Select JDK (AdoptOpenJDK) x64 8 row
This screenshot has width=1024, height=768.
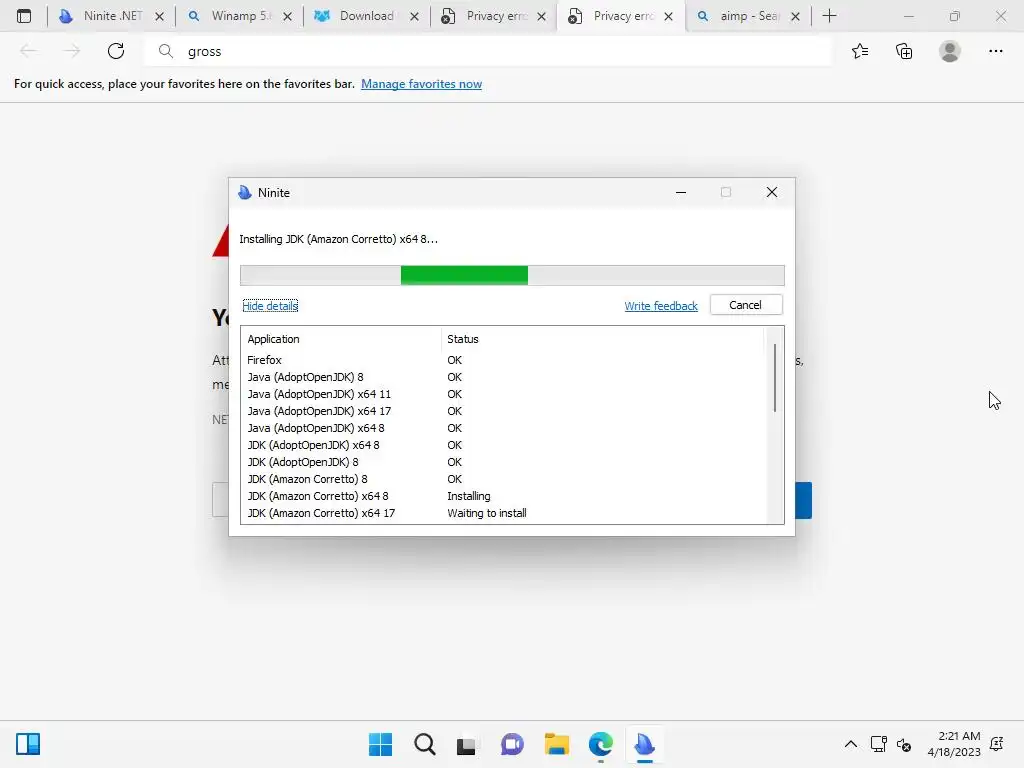coord(503,445)
